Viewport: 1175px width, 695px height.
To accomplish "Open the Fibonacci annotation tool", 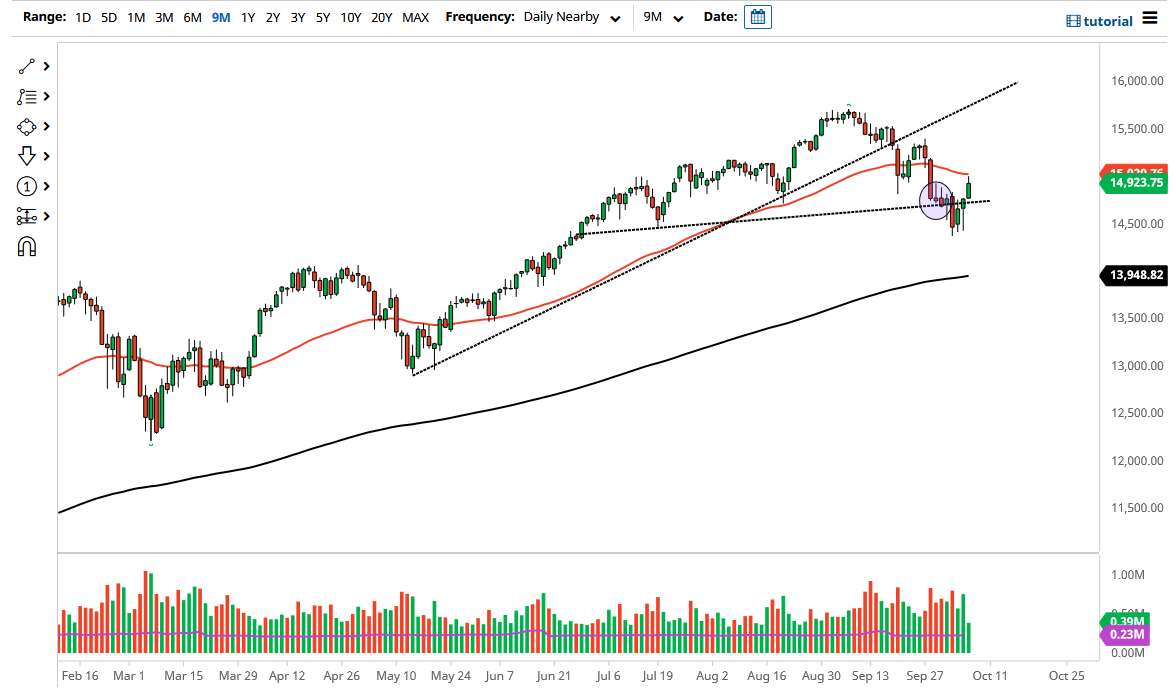I will [27, 96].
